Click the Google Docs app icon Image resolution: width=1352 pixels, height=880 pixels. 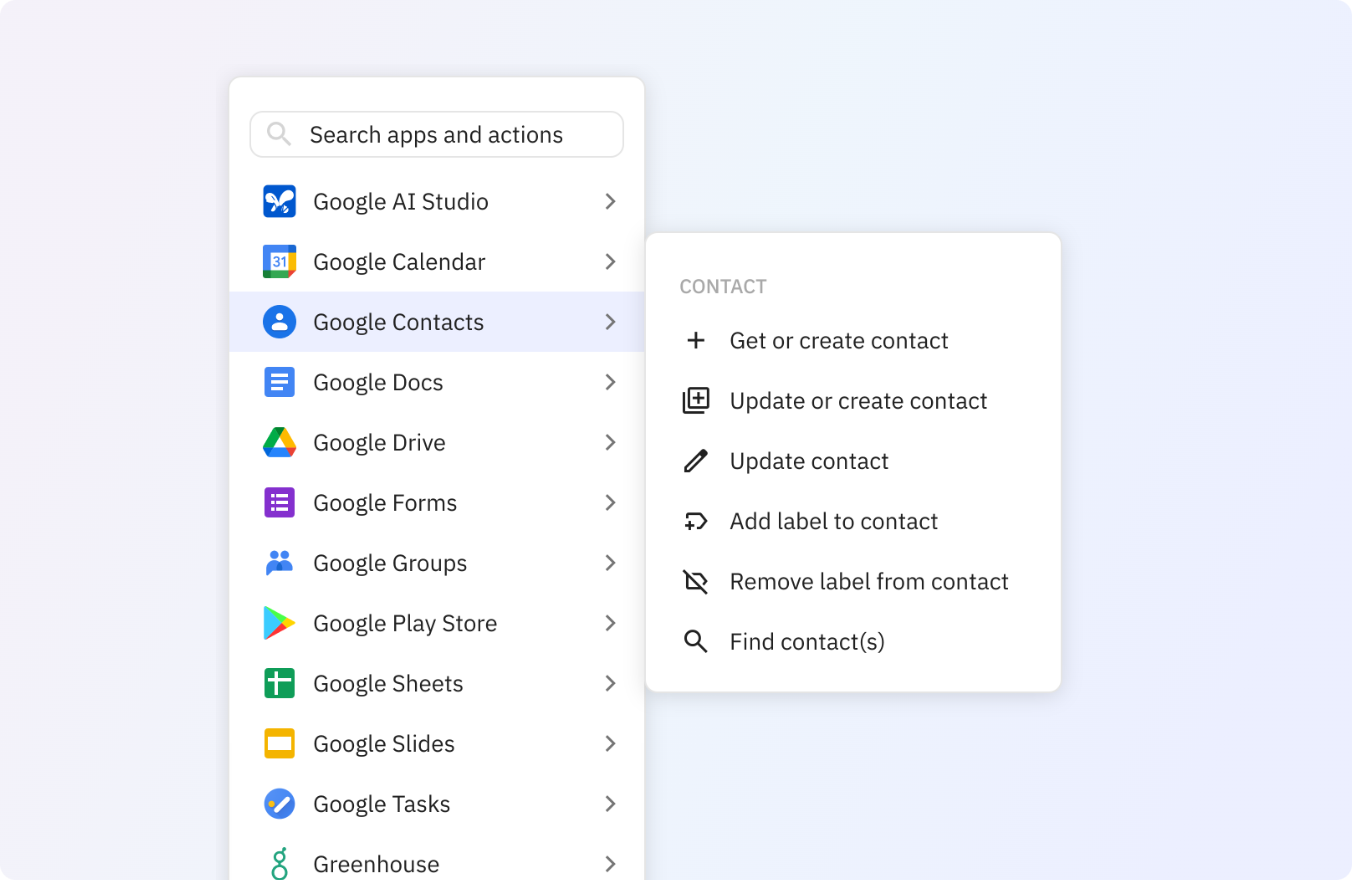(279, 382)
